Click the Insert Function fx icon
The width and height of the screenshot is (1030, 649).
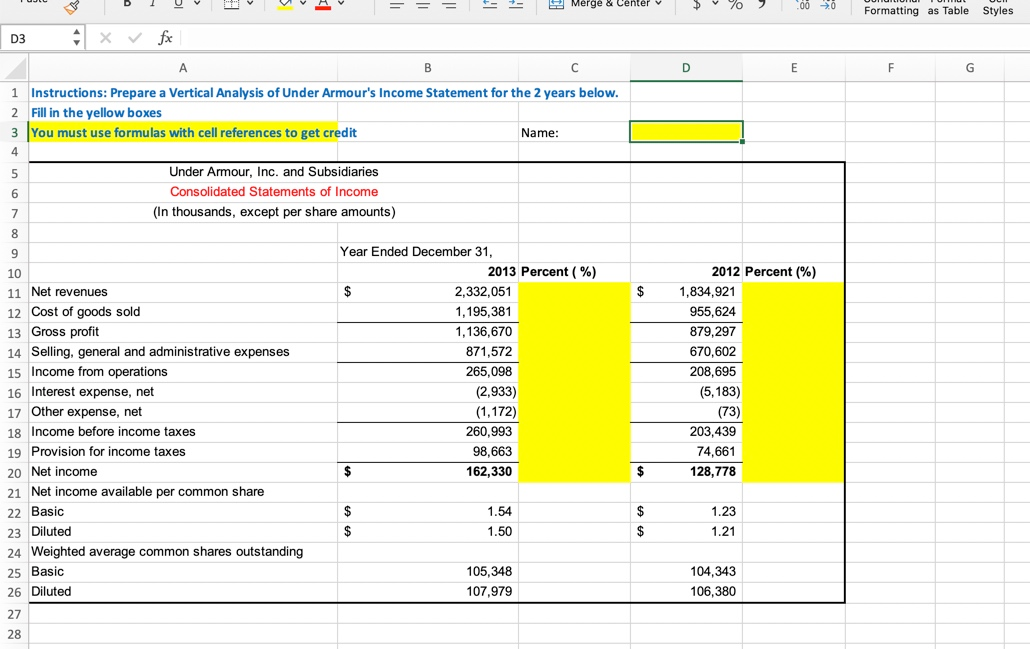pos(163,37)
